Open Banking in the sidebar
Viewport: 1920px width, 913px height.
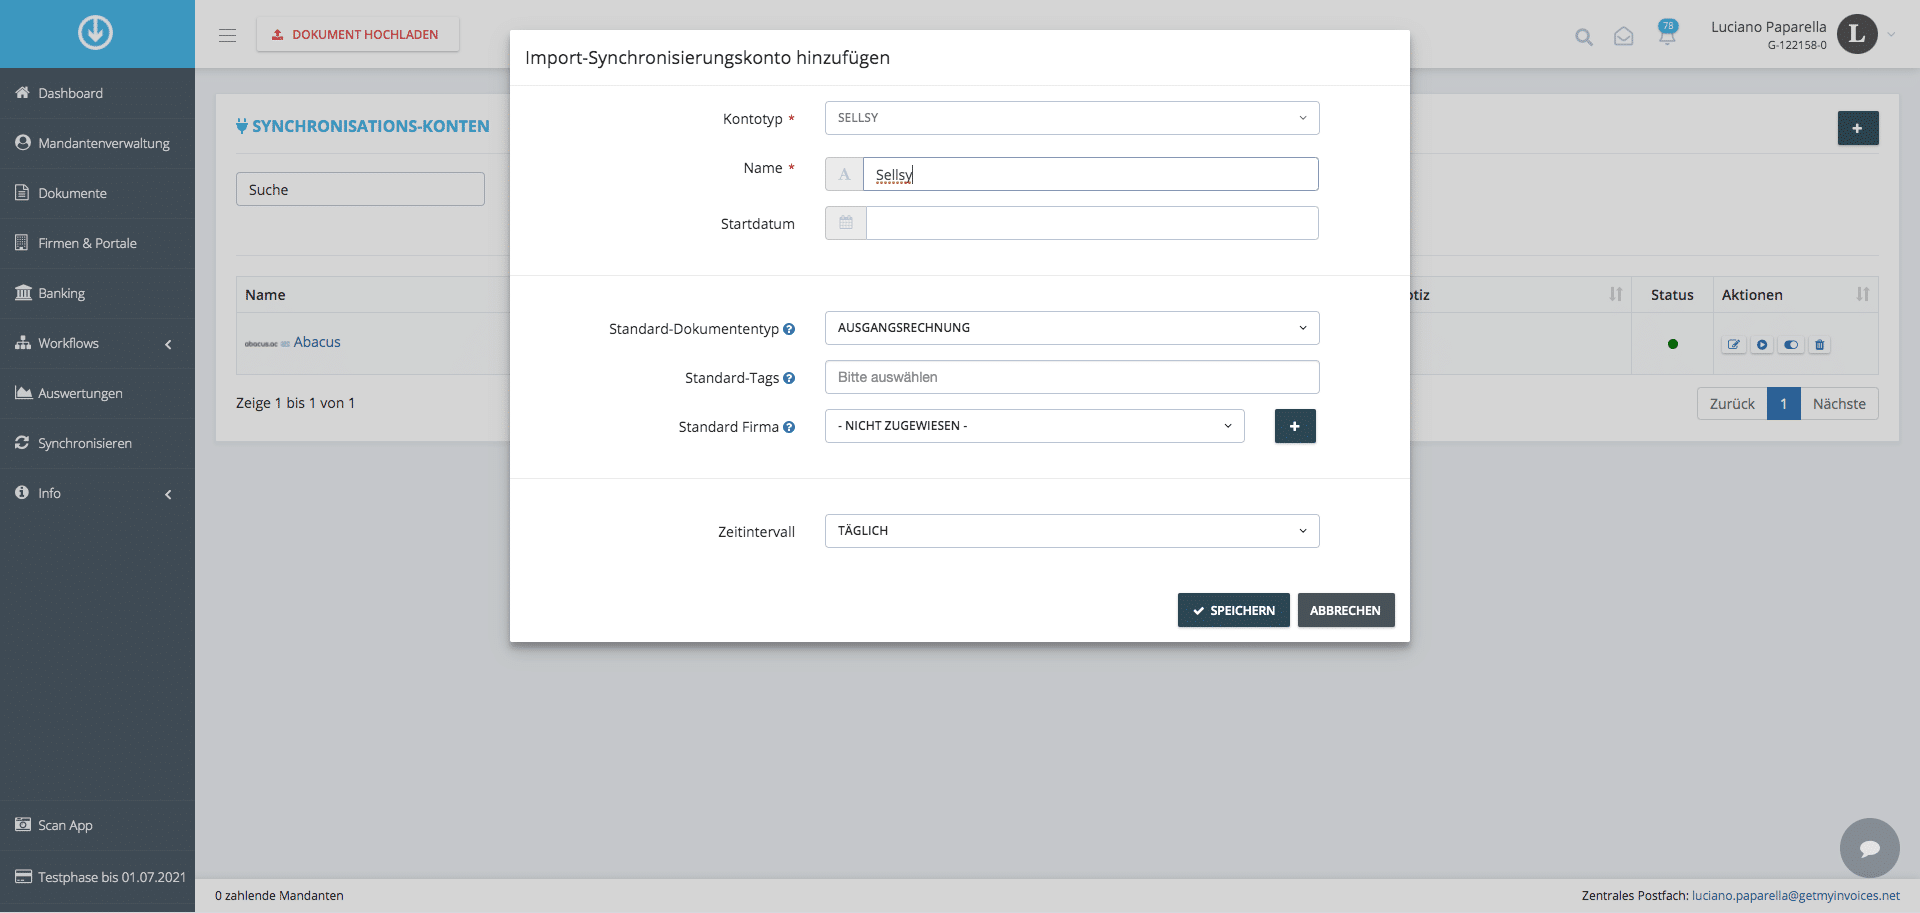[97, 293]
